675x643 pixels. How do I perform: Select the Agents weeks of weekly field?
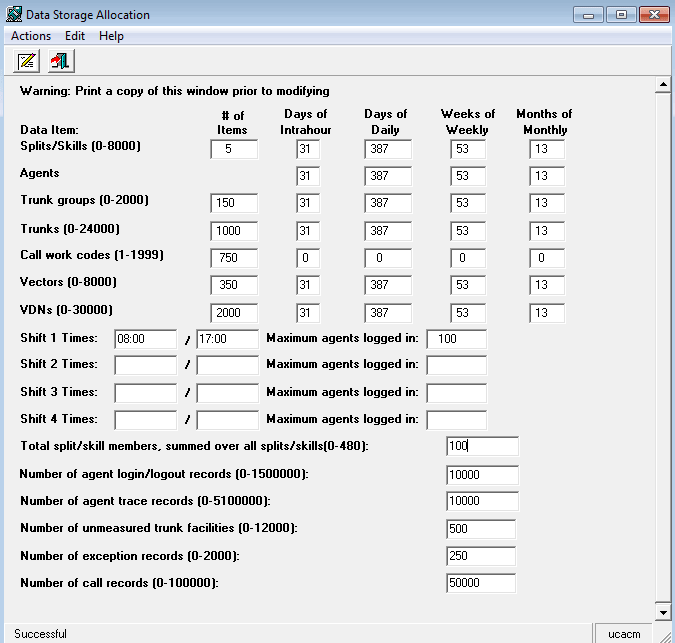468,176
